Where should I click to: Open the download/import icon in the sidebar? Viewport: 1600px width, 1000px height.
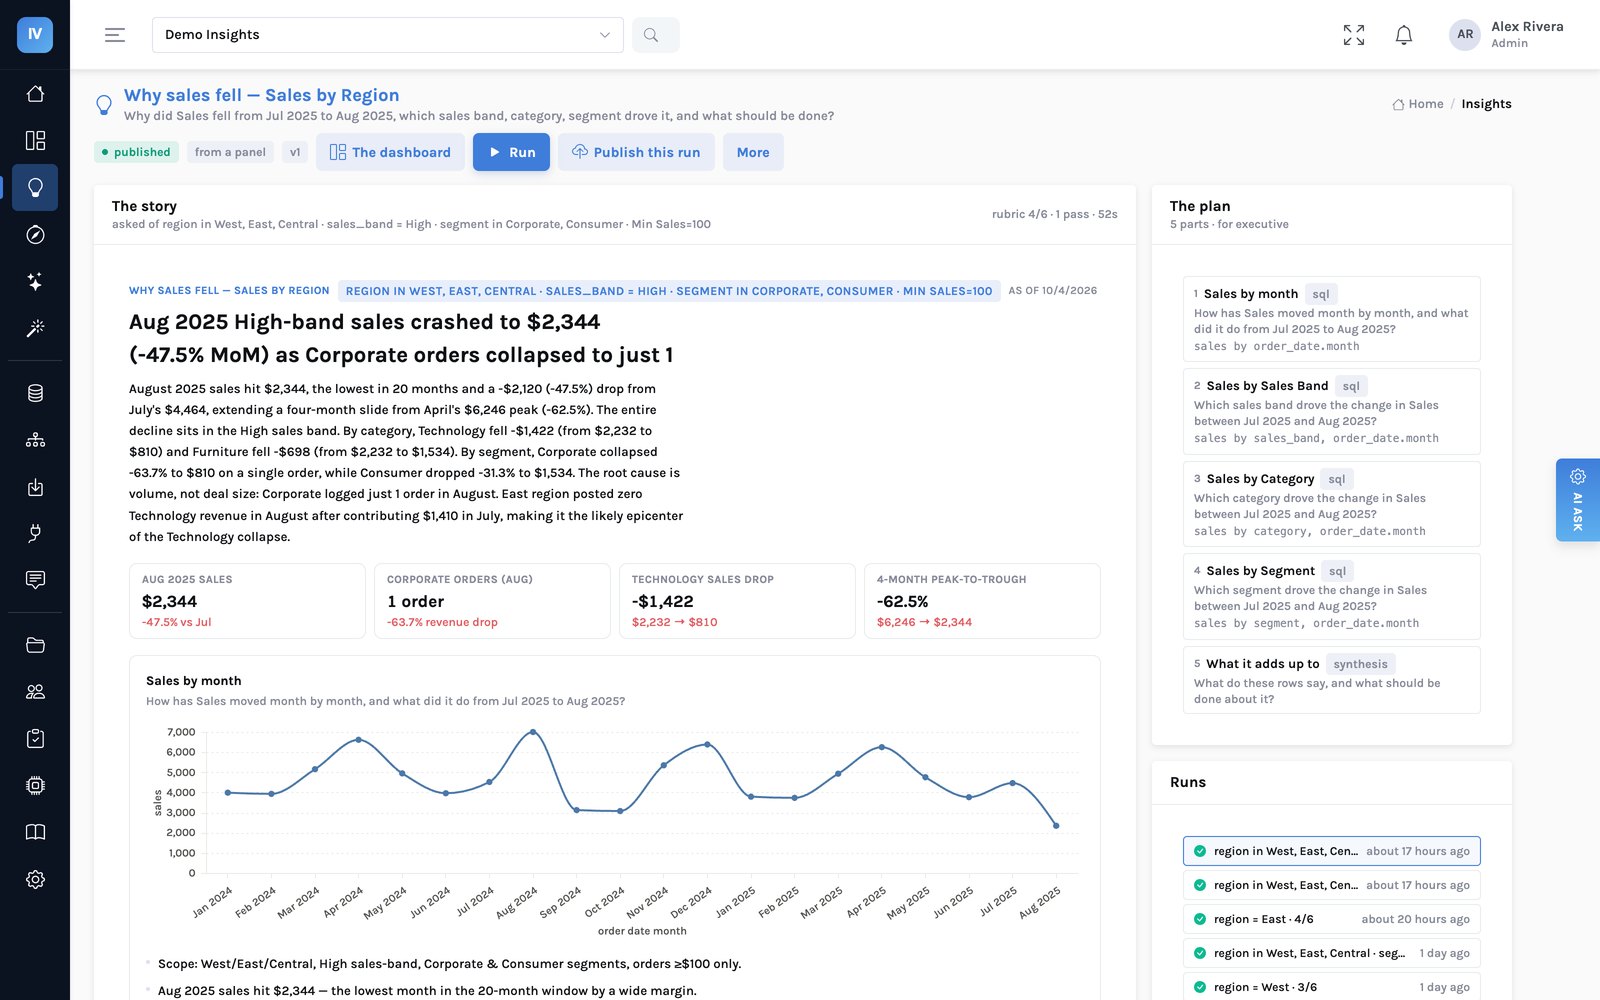click(35, 487)
